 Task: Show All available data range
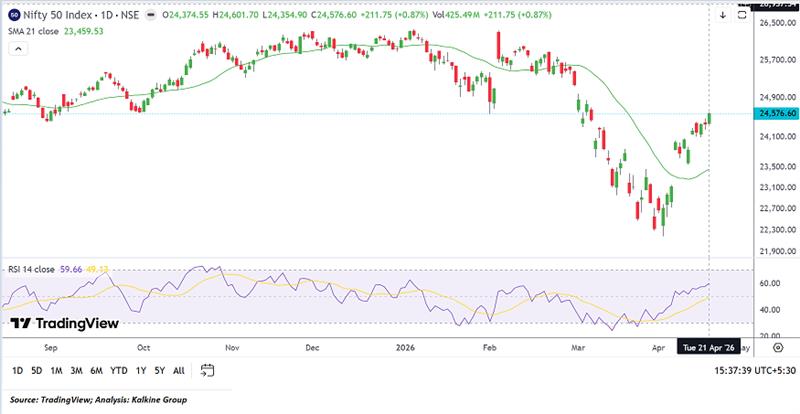(179, 371)
